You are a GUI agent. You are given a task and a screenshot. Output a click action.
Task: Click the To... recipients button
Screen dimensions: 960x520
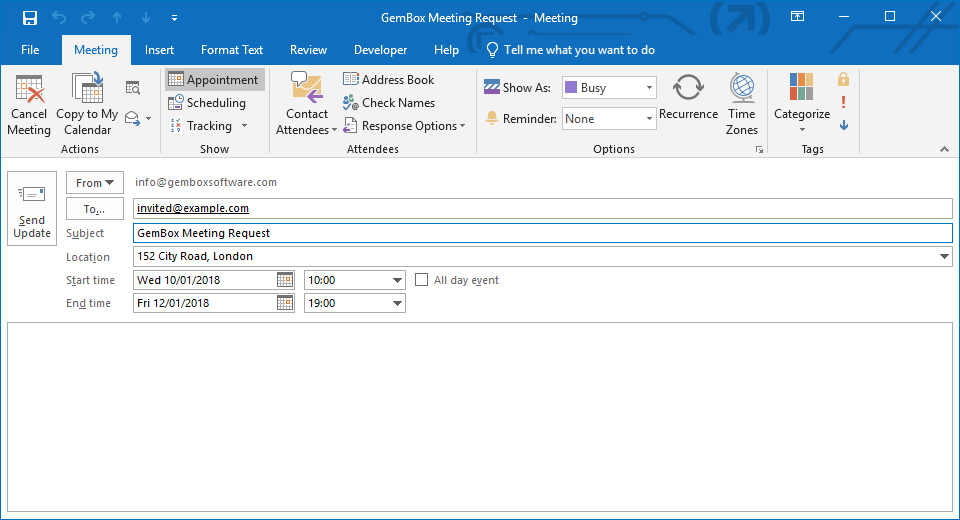click(95, 209)
